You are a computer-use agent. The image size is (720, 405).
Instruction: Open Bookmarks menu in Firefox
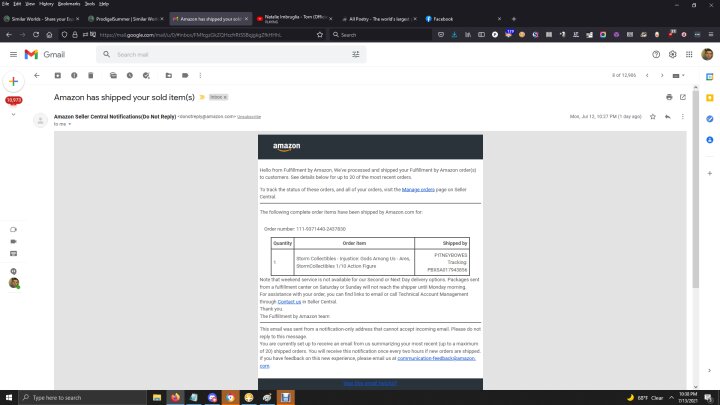click(69, 4)
